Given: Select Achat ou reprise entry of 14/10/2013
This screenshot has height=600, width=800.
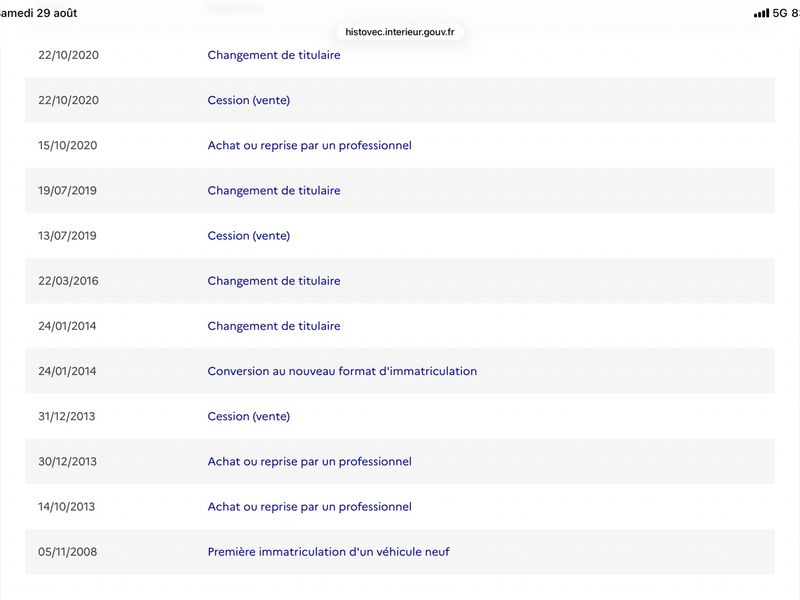Looking at the screenshot, I should (x=309, y=507).
